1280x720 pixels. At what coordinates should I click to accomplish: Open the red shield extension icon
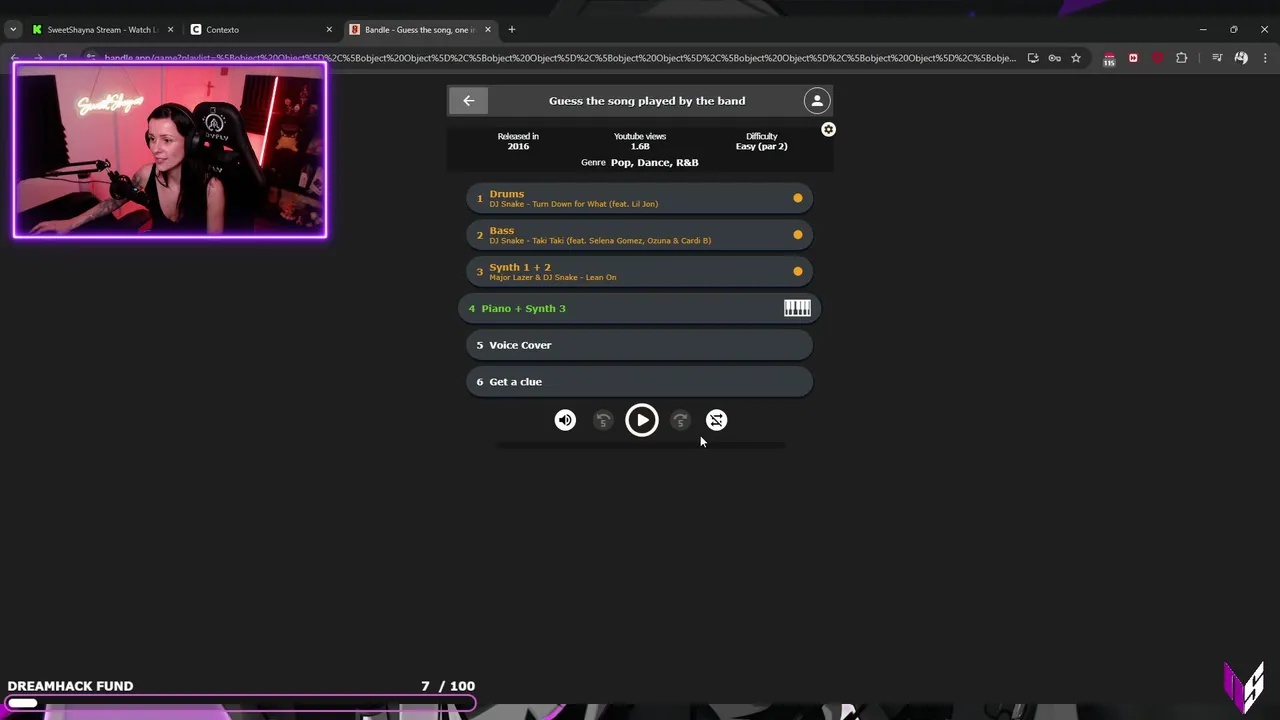pos(1158,58)
